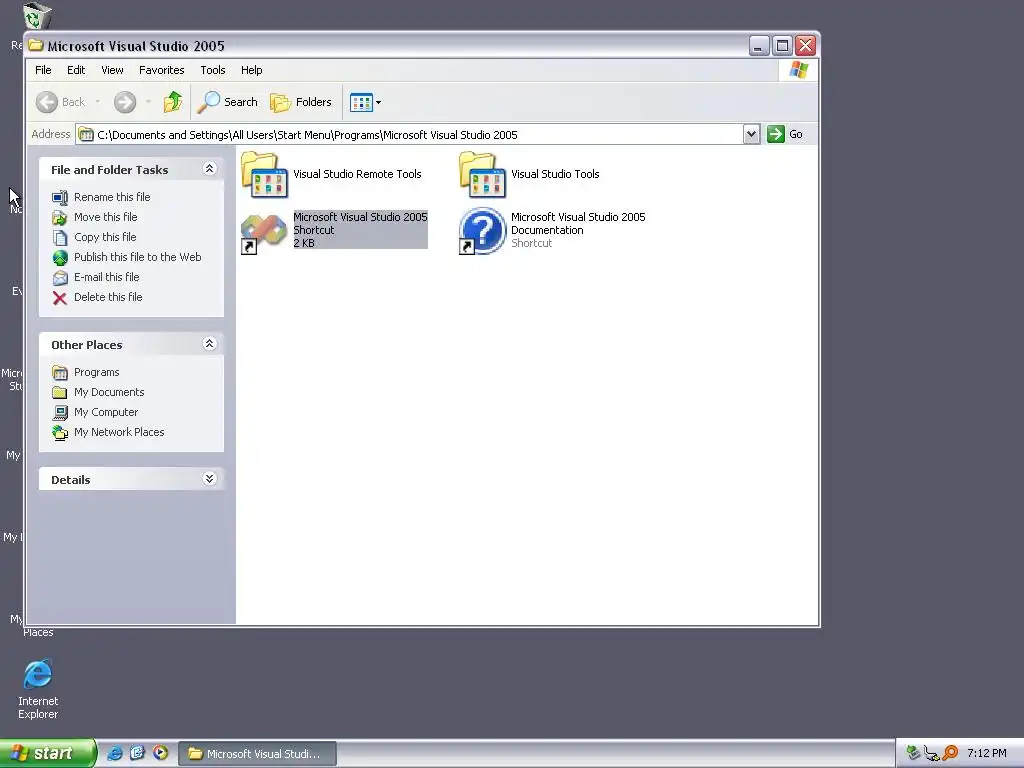Click the E-mail envelope icon
This screenshot has height=768, width=1024.
click(x=60, y=278)
